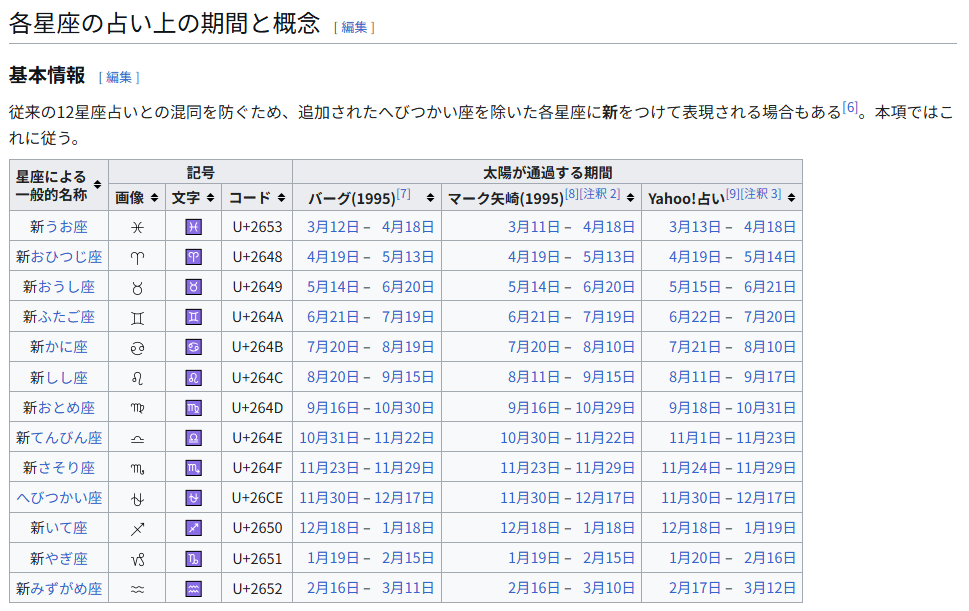Screen dimensions: 969x611
Task: Open footnote reference [6] in paragraph
Action: 850,107
